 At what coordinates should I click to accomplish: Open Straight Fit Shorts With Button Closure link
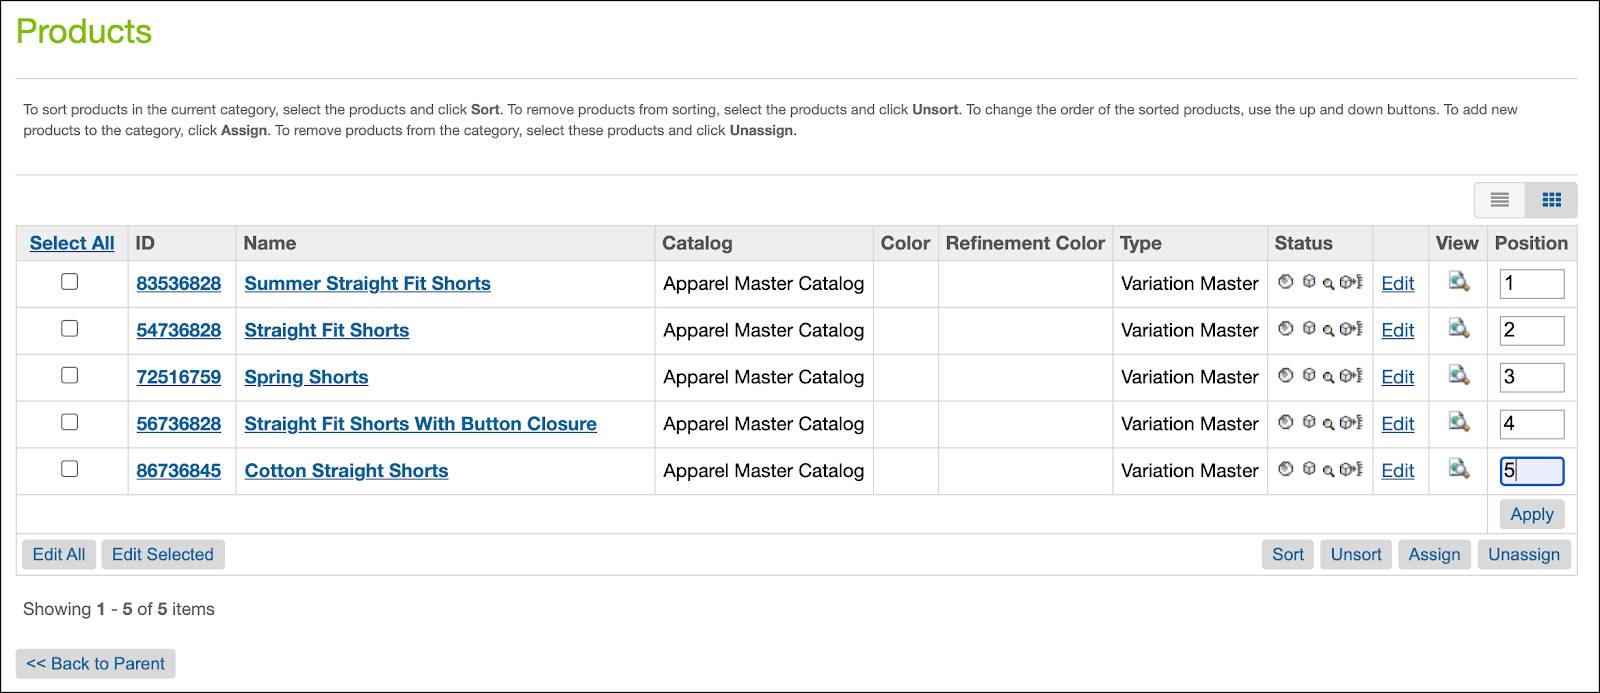(420, 424)
